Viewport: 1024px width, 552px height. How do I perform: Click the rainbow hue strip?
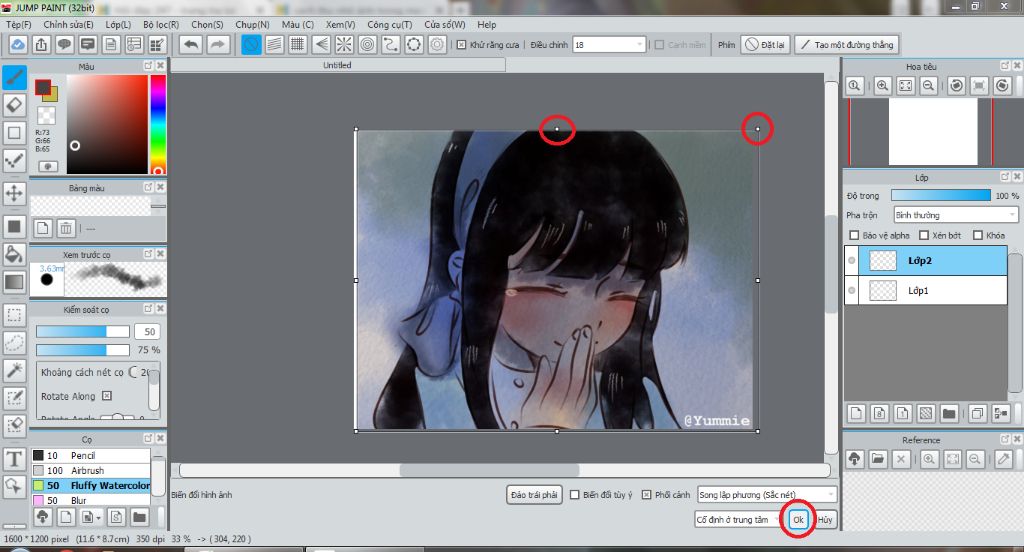pos(158,124)
